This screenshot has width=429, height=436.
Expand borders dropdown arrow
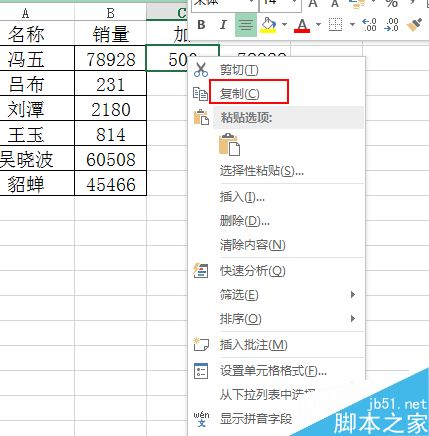(352, 25)
